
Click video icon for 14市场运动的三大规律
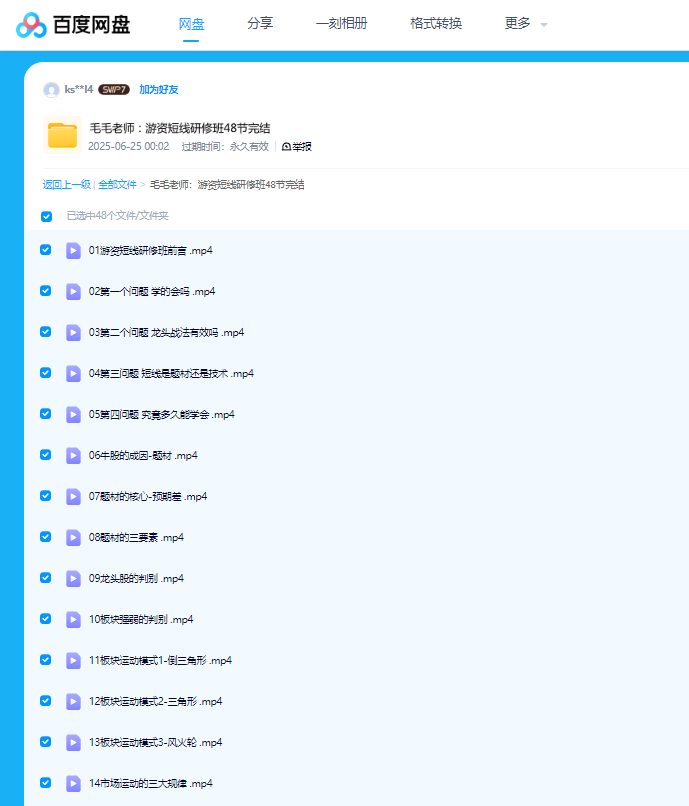pyautogui.click(x=73, y=783)
